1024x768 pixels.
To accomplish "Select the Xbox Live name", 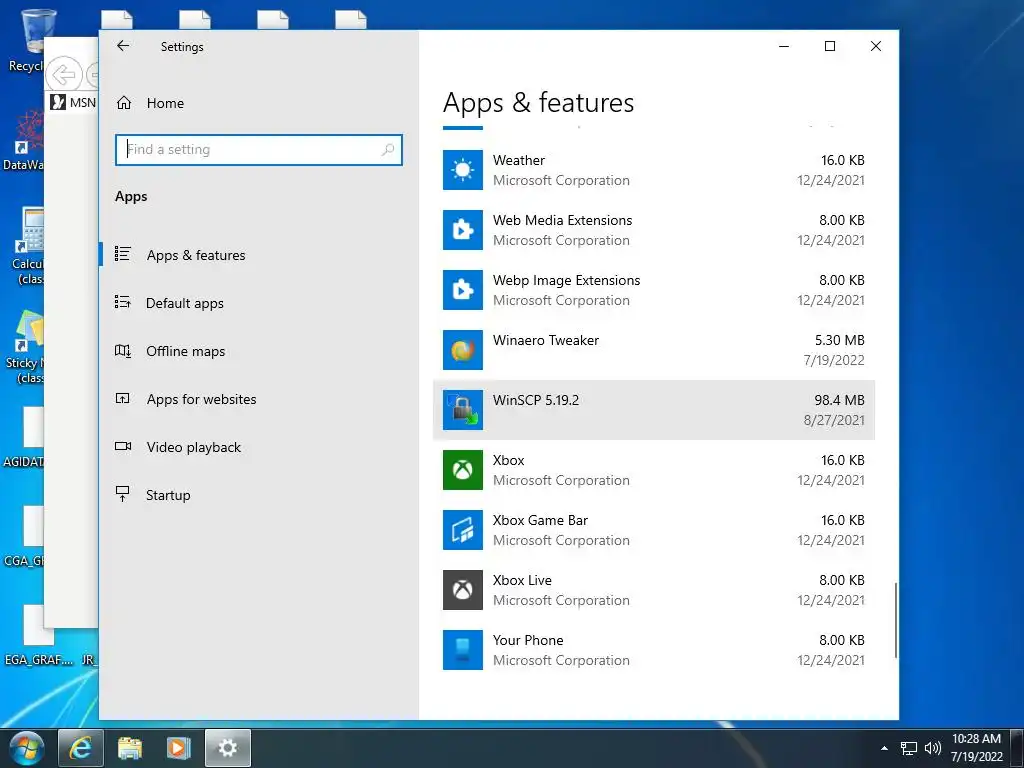I will pyautogui.click(x=522, y=581).
